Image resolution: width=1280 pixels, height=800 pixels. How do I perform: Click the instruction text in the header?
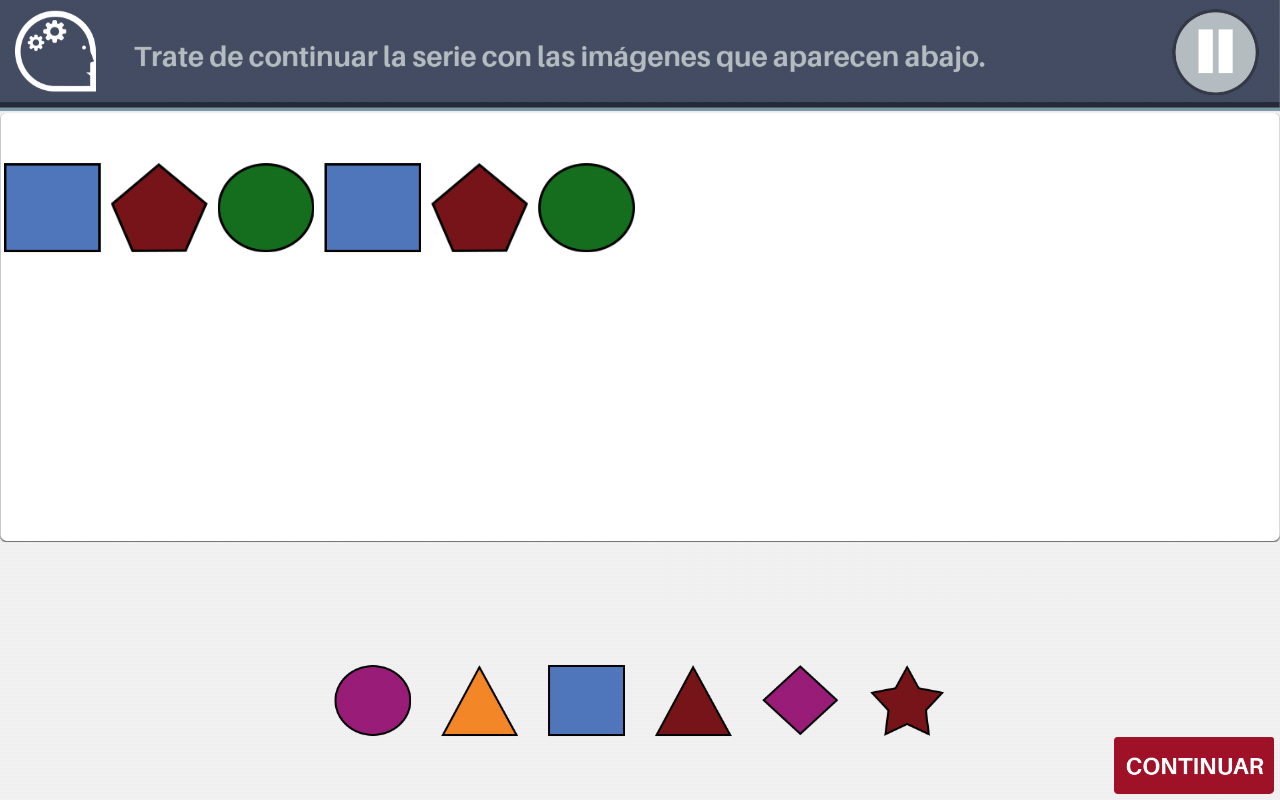click(560, 57)
